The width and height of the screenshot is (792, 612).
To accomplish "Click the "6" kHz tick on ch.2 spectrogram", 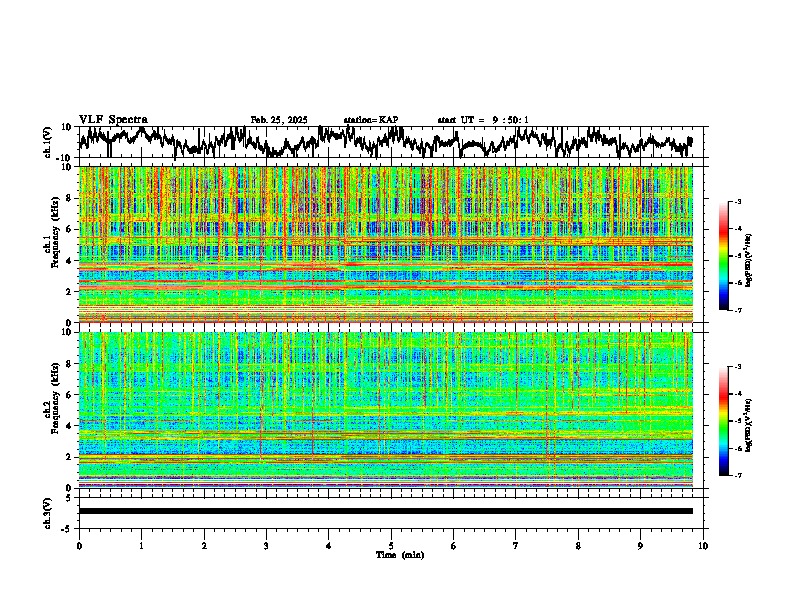I will pyautogui.click(x=70, y=395).
